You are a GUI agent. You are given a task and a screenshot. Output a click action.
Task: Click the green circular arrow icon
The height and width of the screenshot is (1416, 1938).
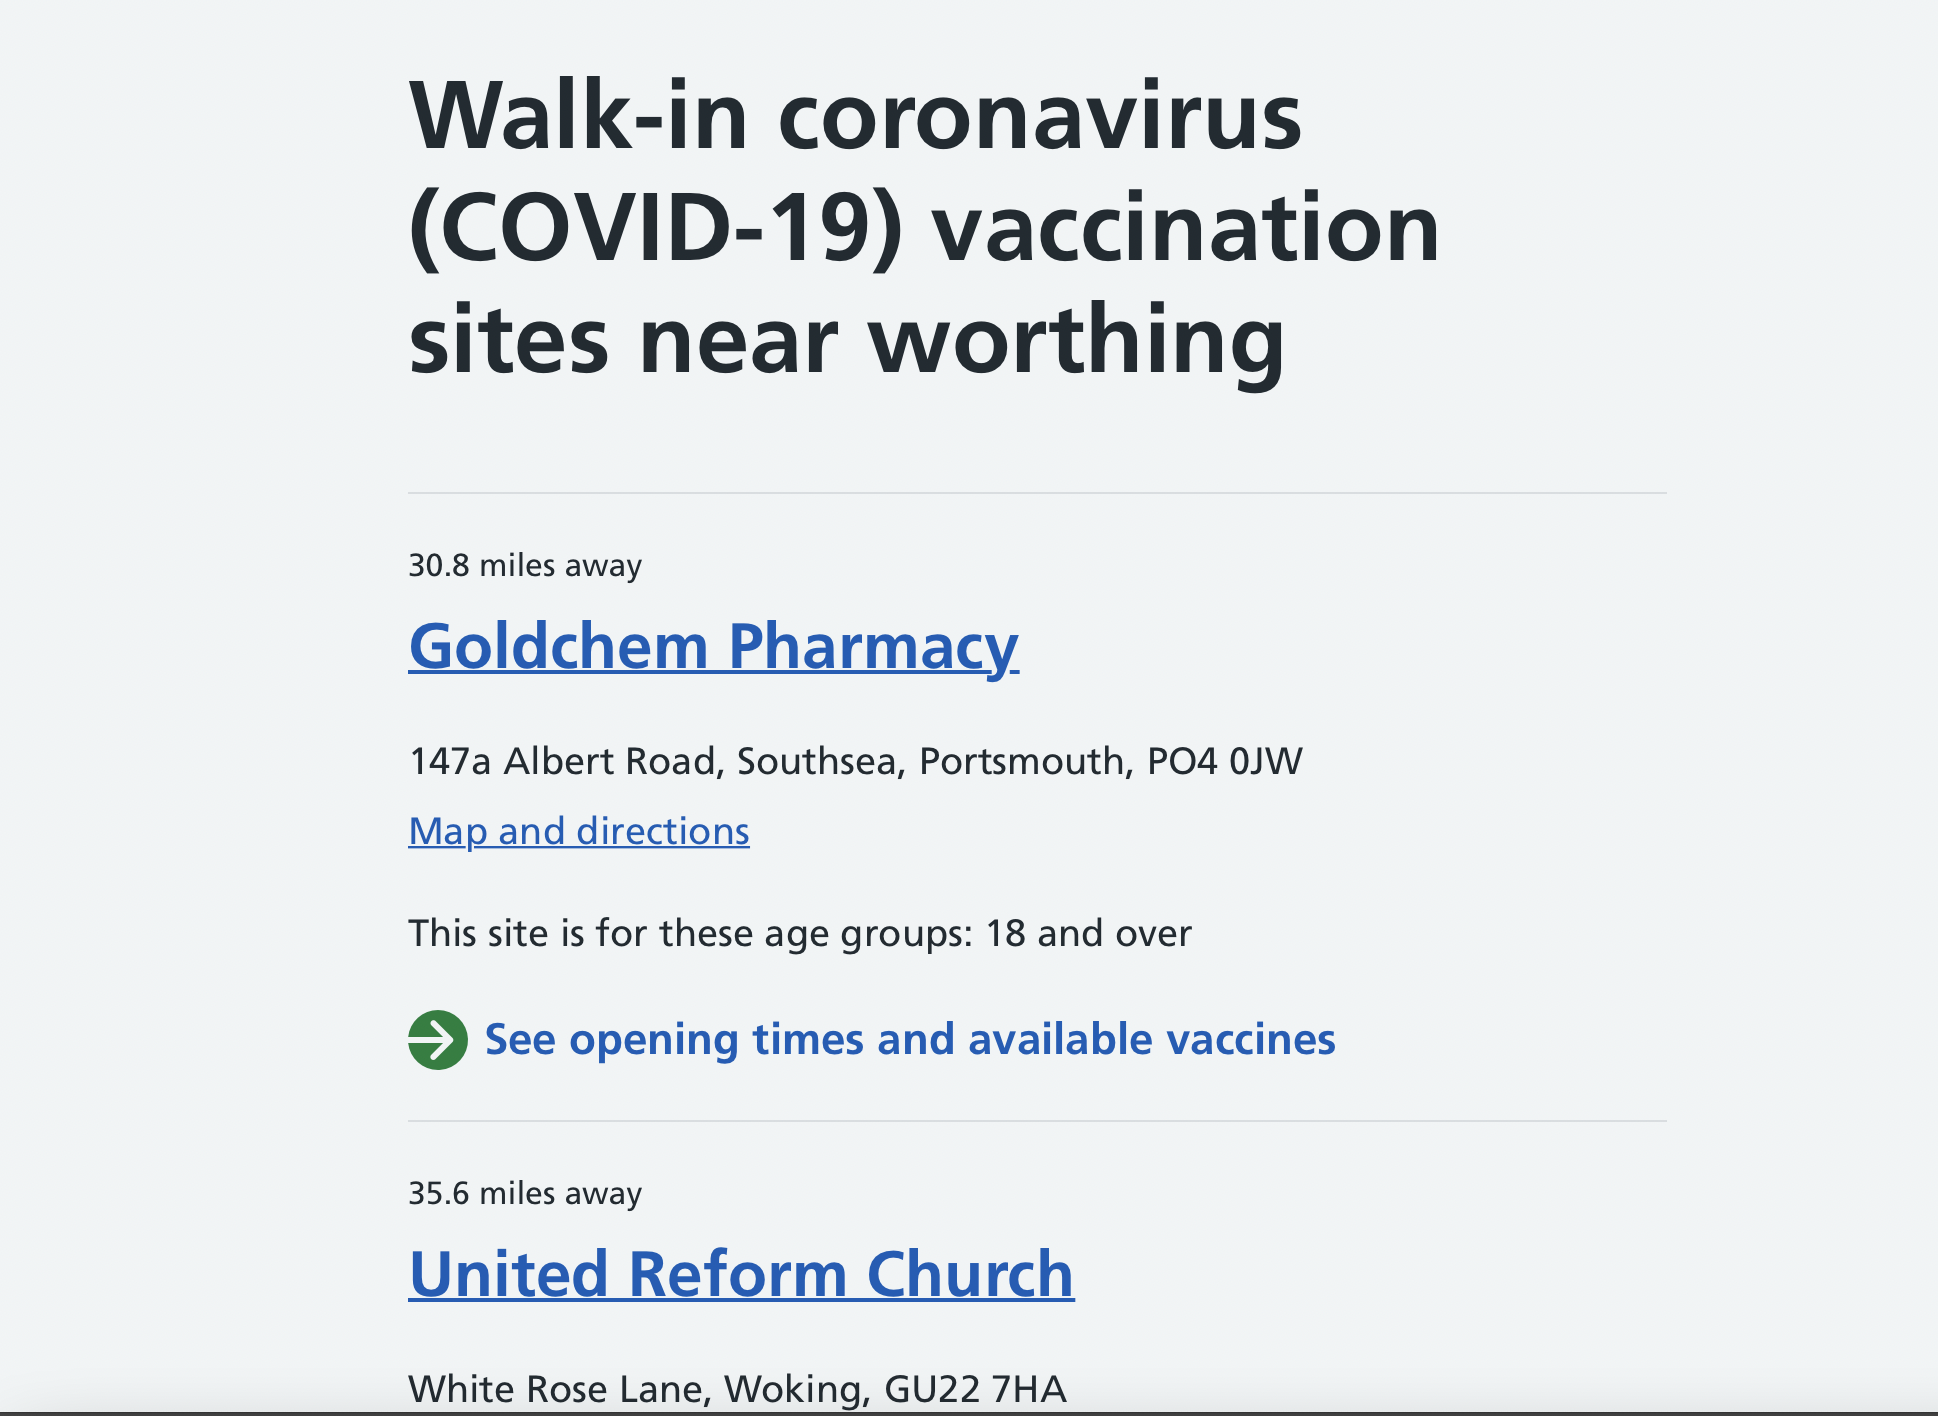point(437,1040)
